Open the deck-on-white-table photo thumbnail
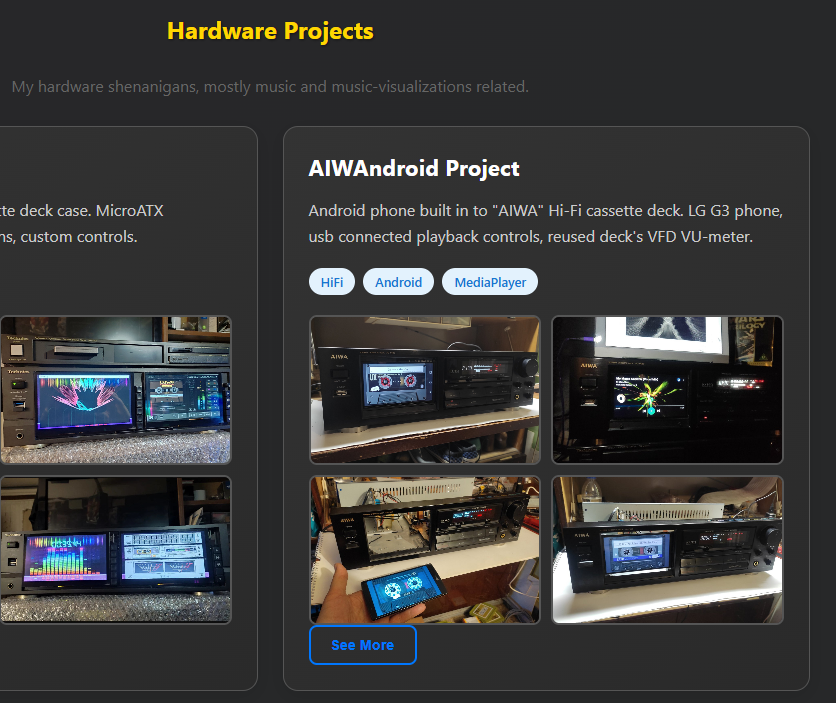This screenshot has width=836, height=703. [667, 549]
